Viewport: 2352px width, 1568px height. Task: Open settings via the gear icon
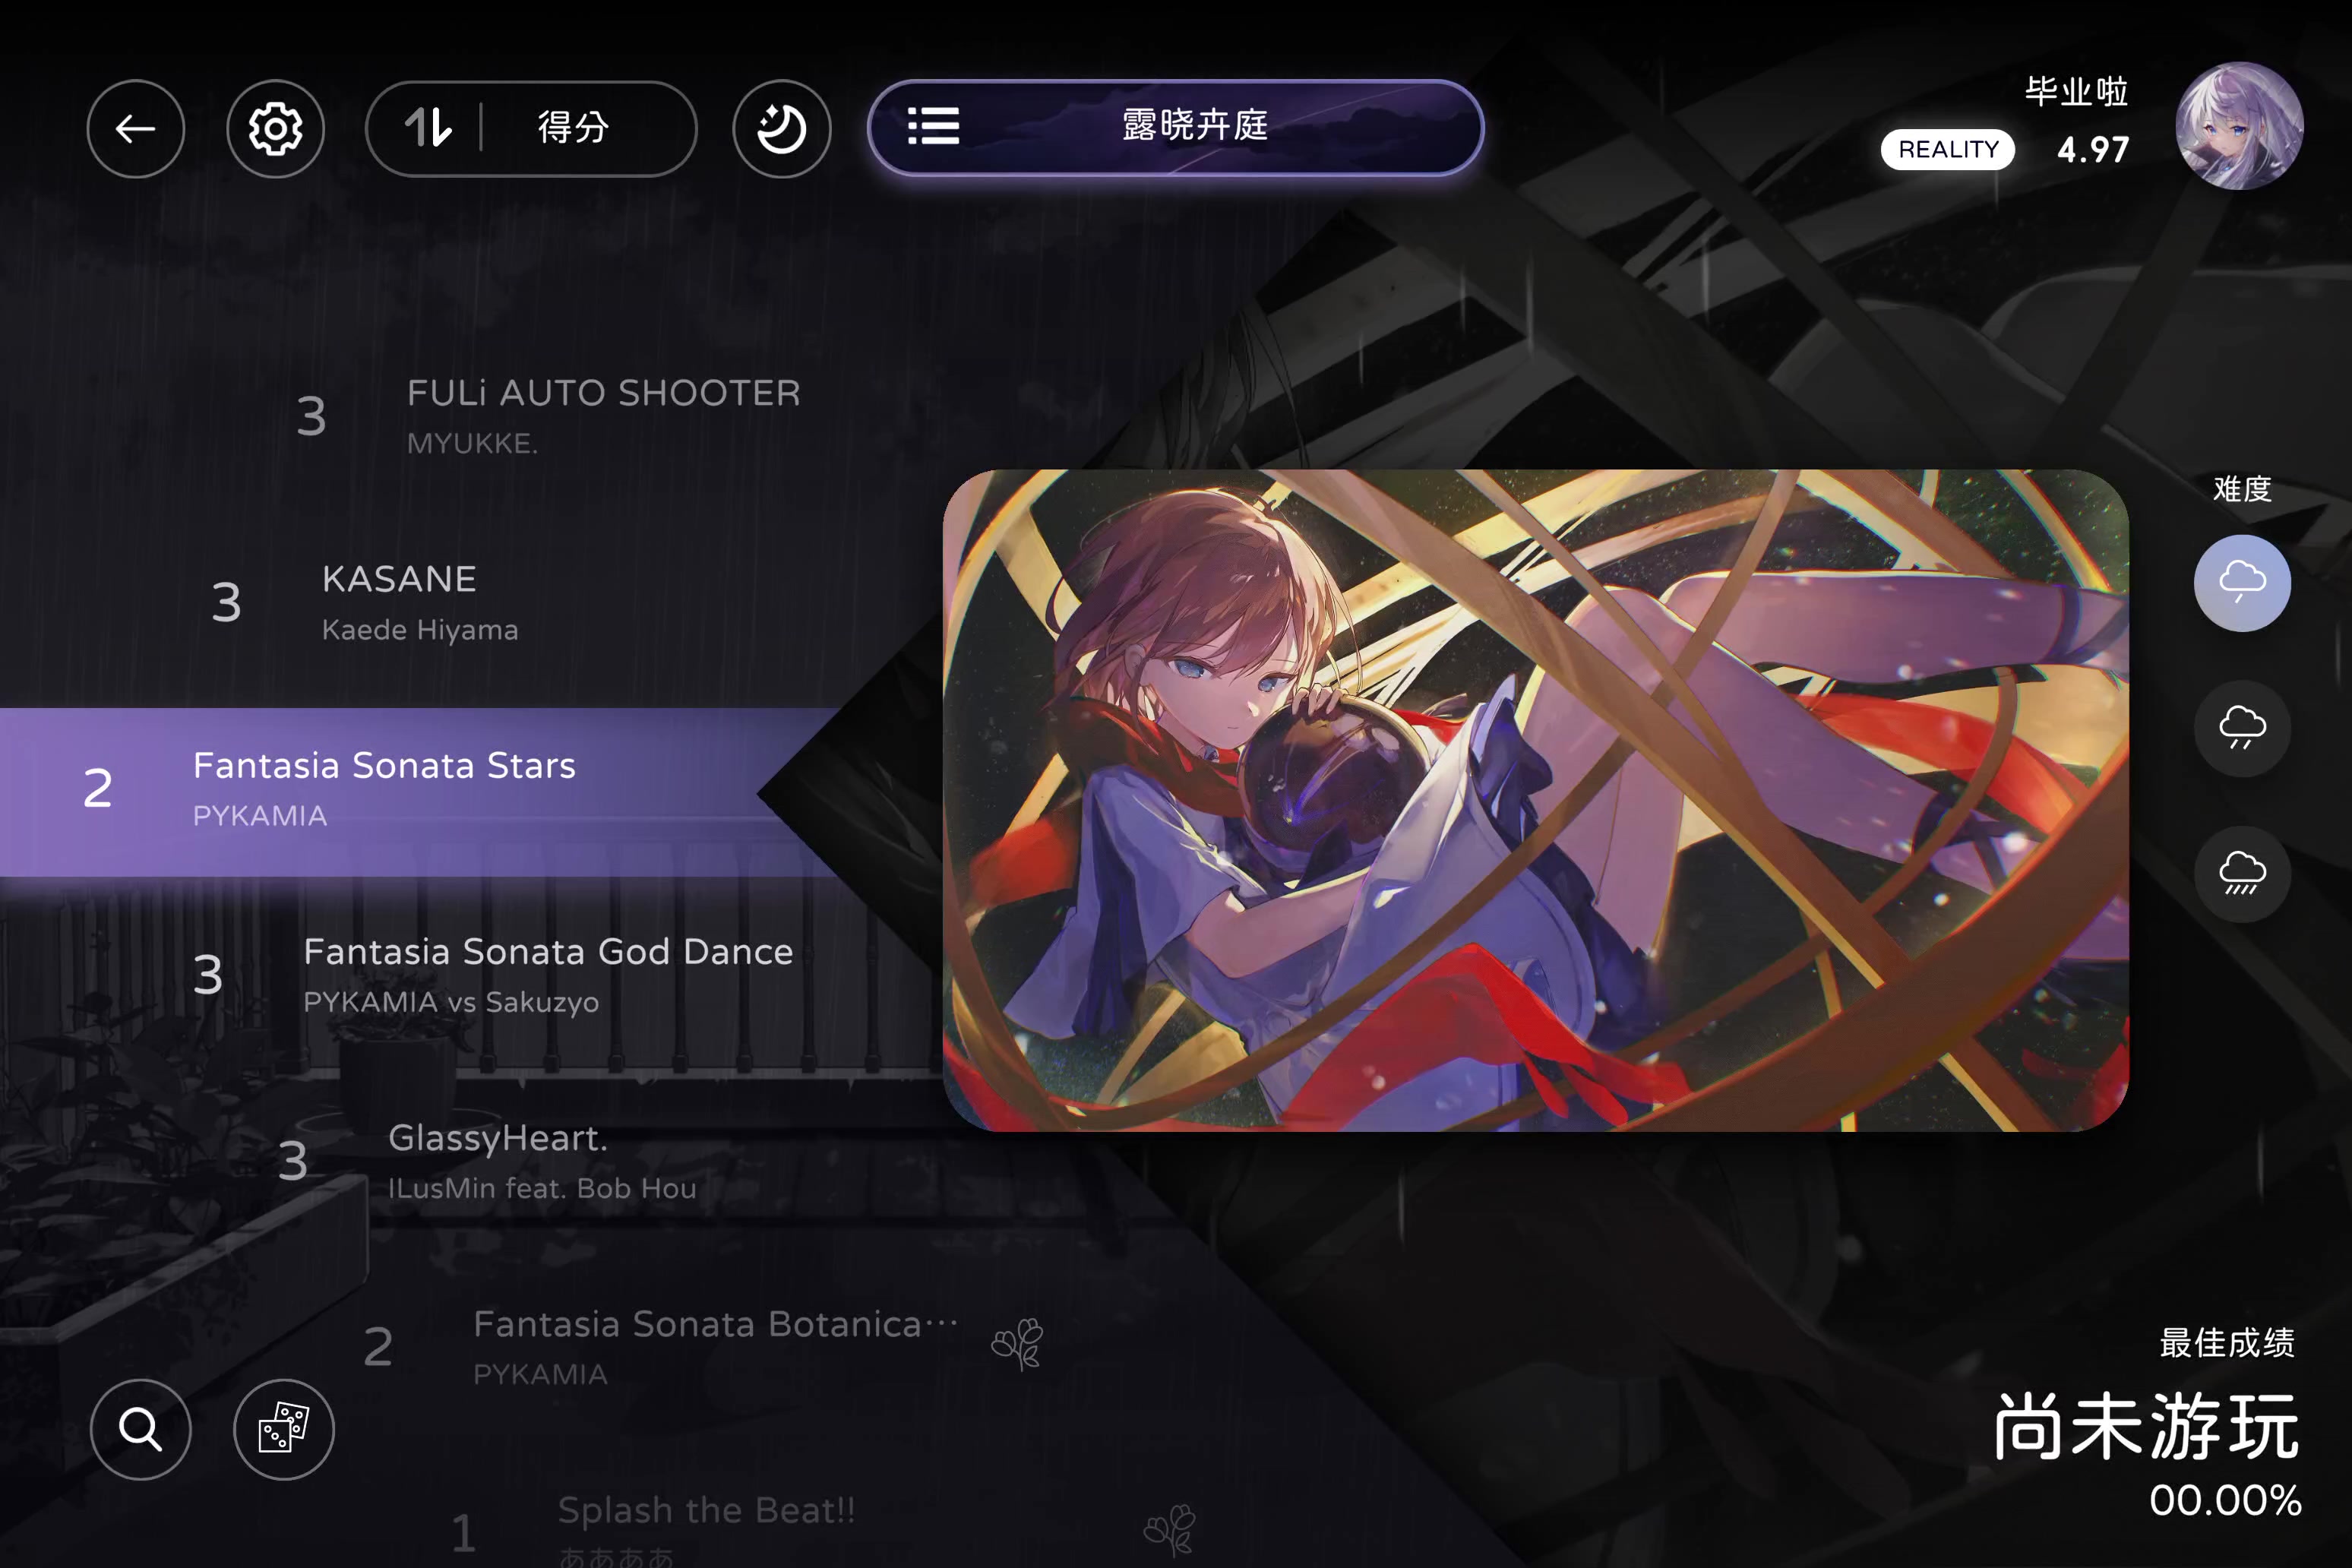pyautogui.click(x=275, y=129)
